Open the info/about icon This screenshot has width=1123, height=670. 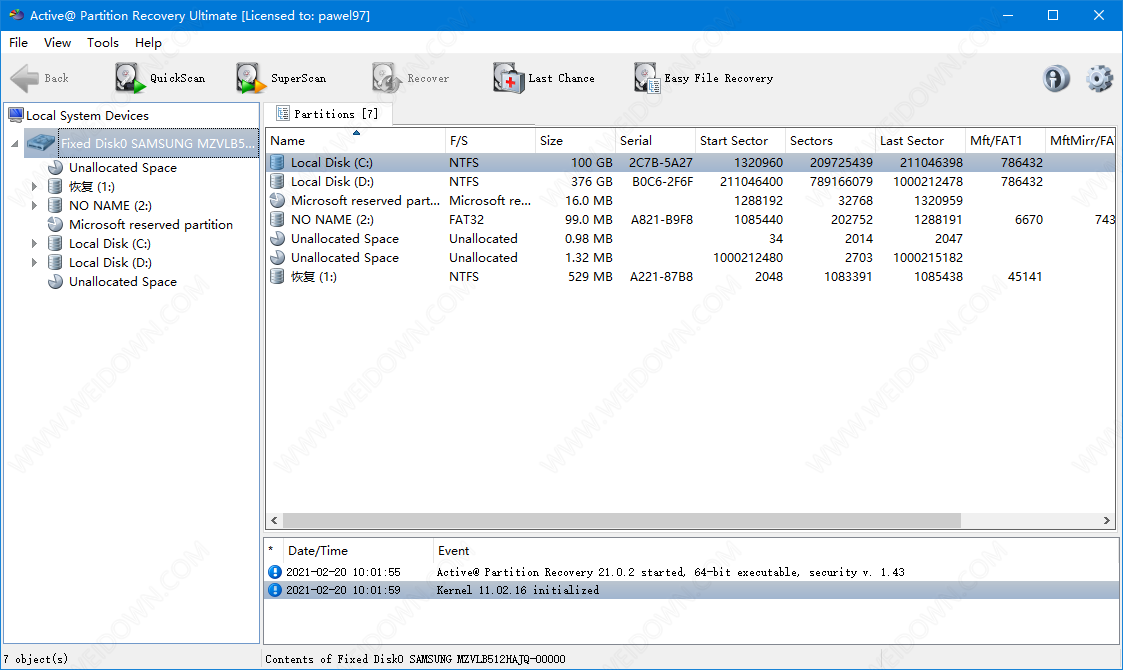(1056, 78)
